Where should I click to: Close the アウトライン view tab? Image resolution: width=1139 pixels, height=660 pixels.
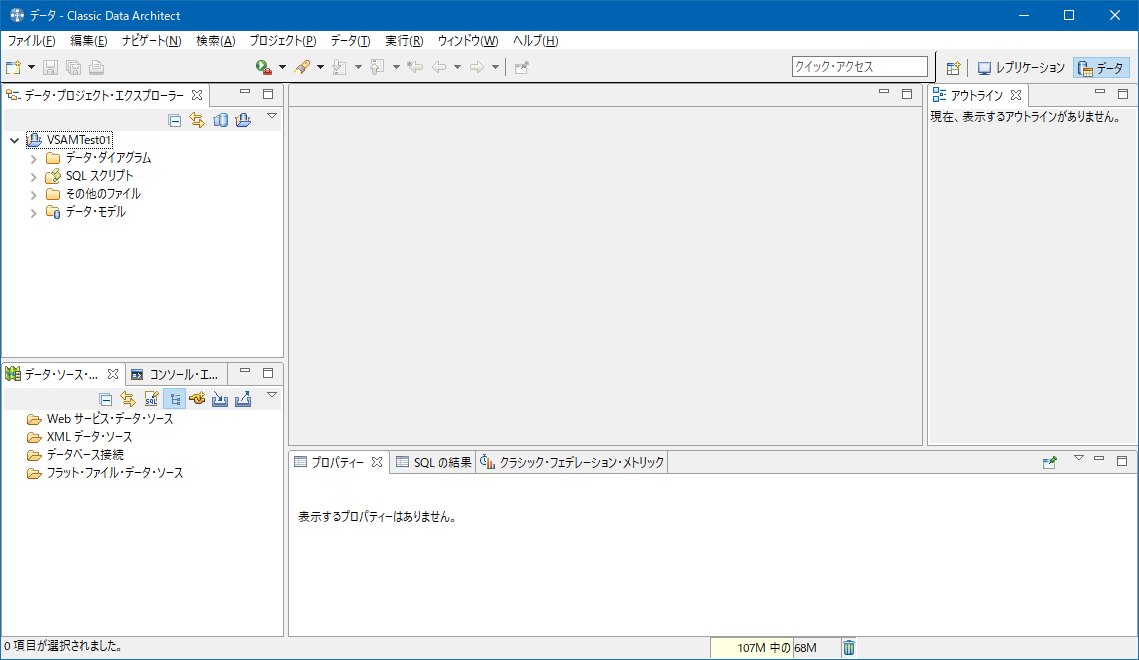point(1016,95)
